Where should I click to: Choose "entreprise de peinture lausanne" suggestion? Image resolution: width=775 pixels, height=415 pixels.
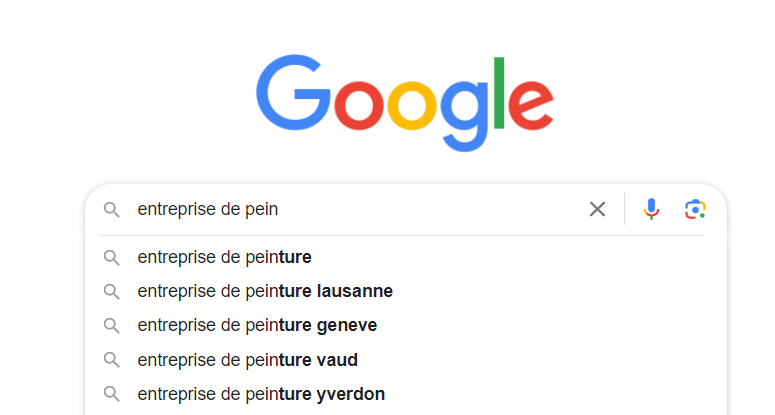point(264,292)
